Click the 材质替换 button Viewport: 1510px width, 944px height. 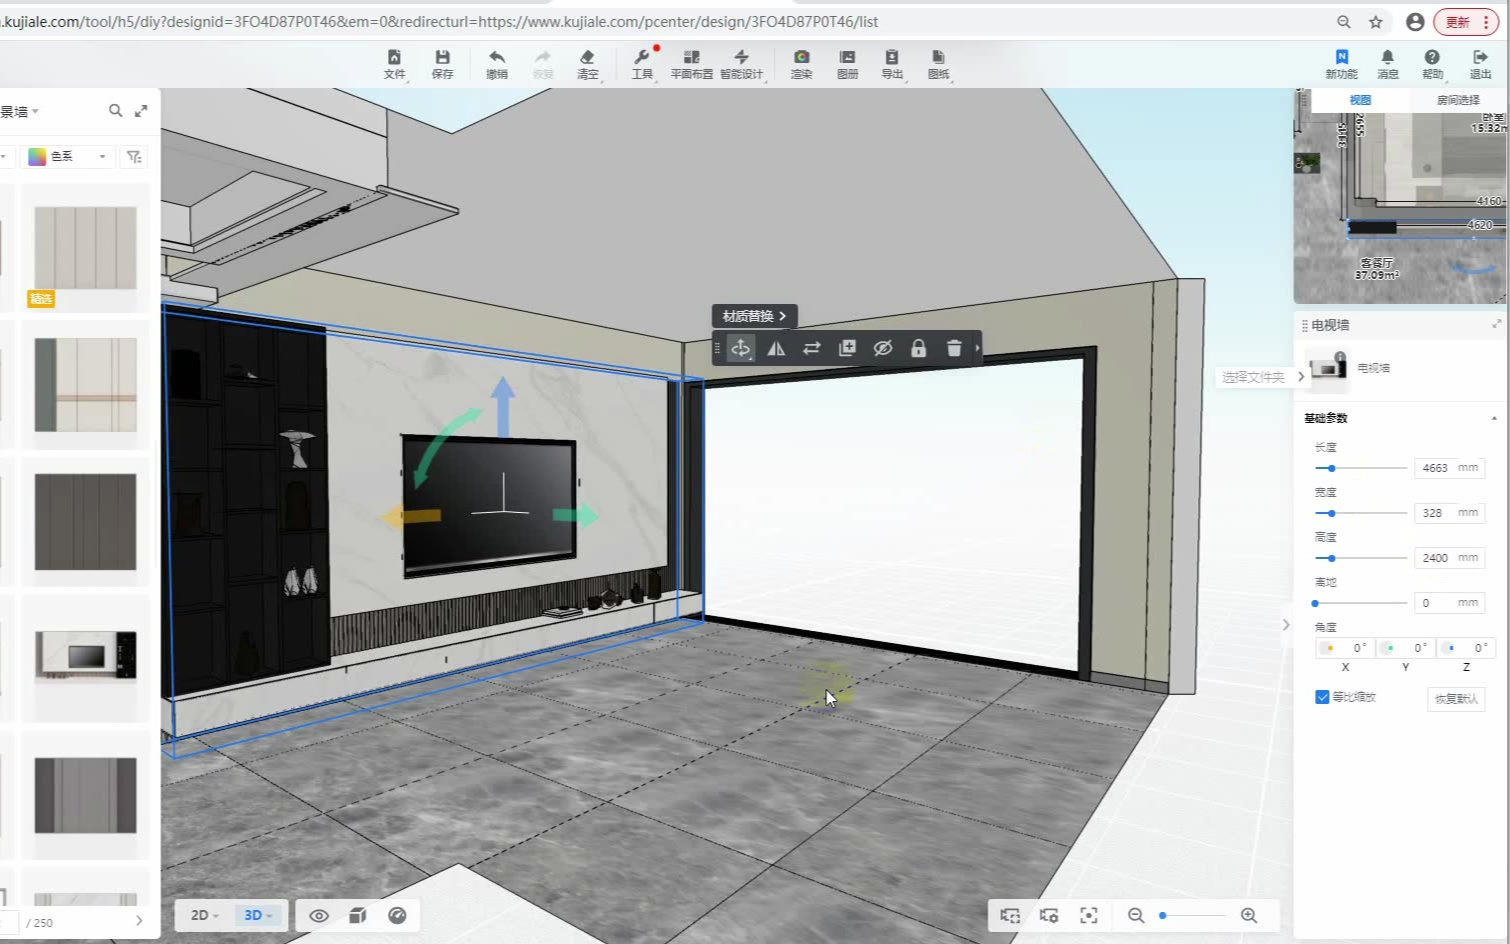[754, 316]
